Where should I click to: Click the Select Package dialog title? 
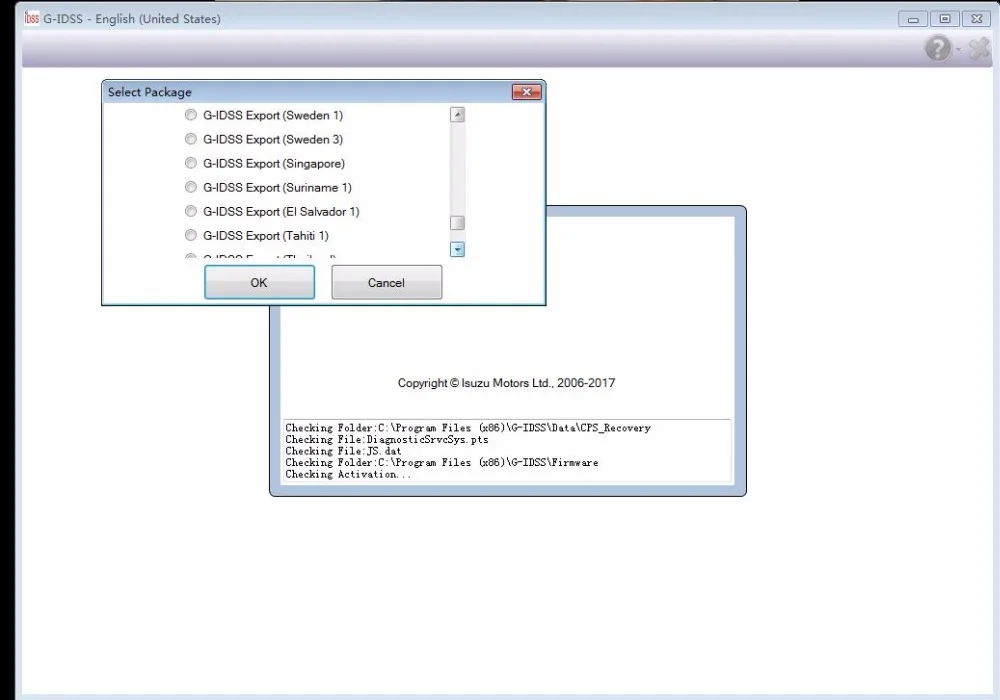coord(150,92)
